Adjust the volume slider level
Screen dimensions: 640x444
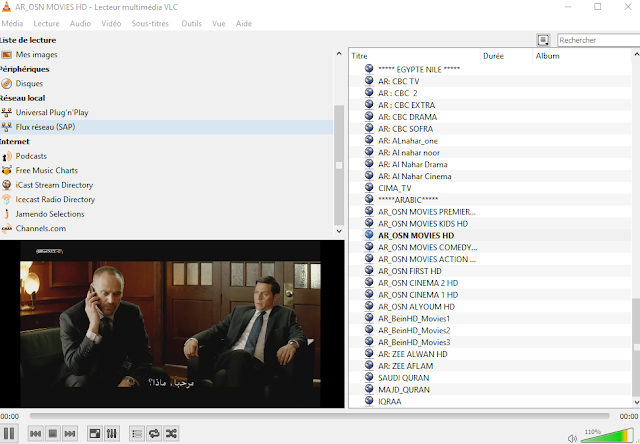[607, 435]
